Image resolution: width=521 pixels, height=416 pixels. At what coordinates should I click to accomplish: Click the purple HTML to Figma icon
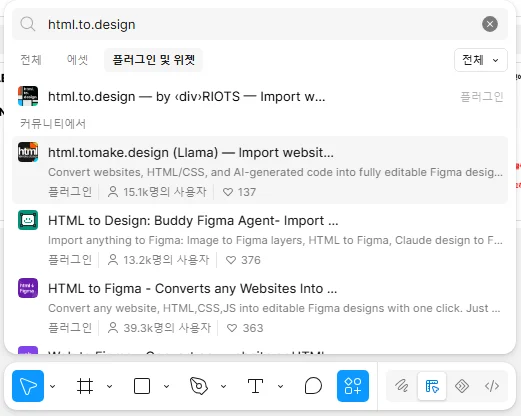click(28, 288)
